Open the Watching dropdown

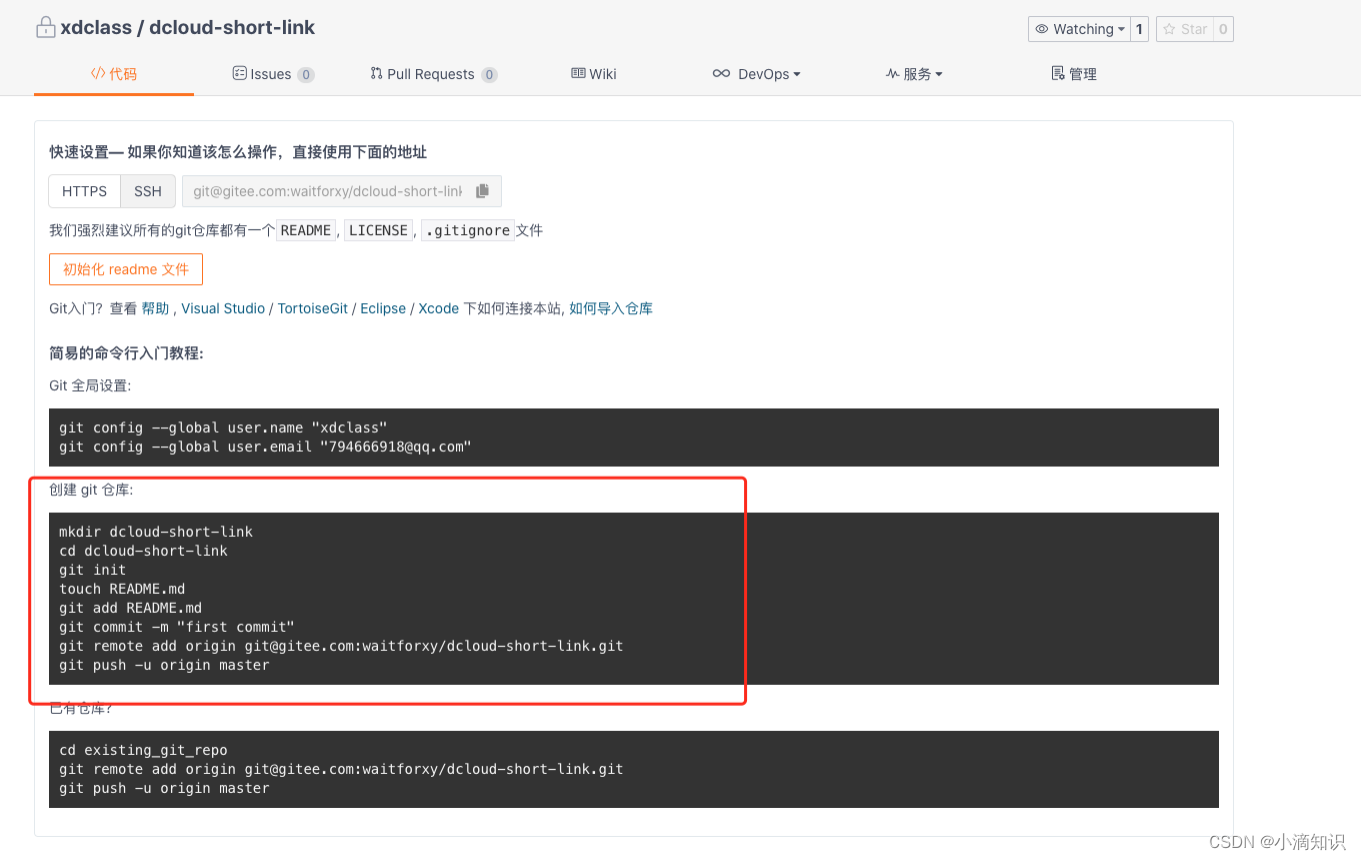1079,29
